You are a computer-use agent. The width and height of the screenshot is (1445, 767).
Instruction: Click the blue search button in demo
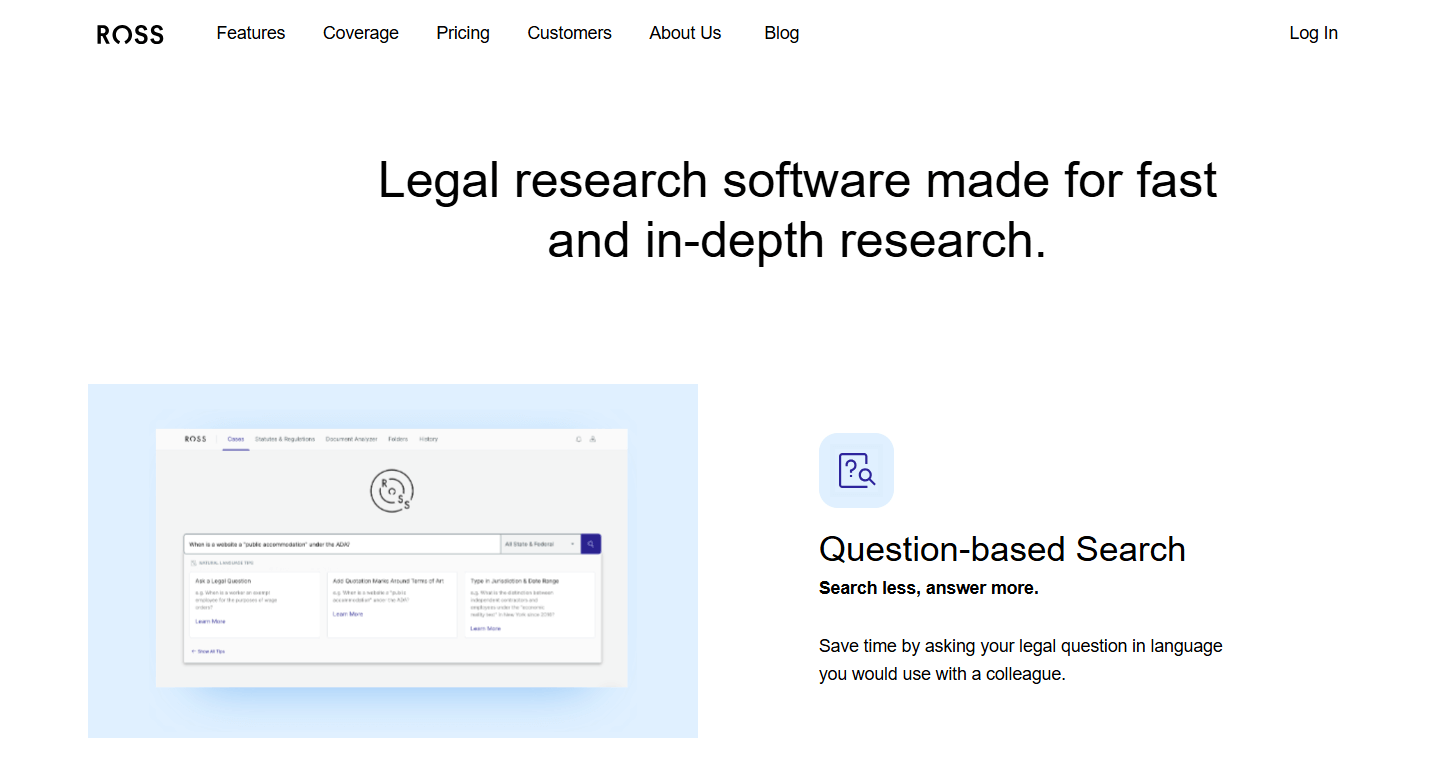pos(591,544)
